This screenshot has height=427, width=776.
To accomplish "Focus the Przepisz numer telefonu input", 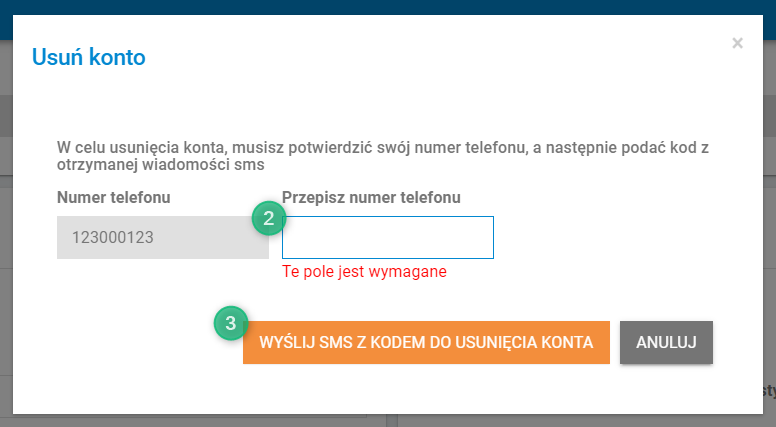I will (388, 237).
